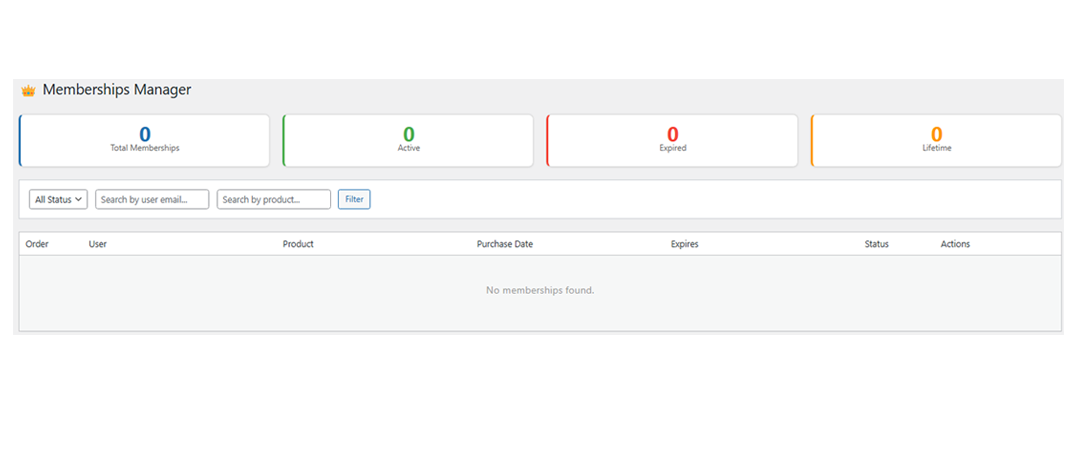
Task: Click the Memberships Manager page title
Action: pos(116,90)
